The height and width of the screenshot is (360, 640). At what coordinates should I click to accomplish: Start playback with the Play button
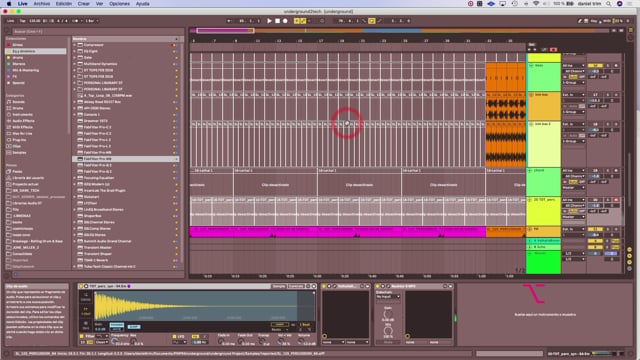coord(269,21)
